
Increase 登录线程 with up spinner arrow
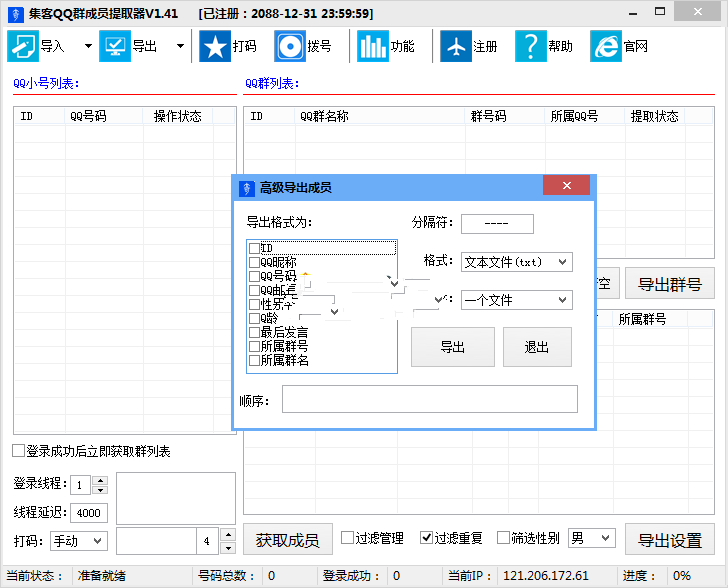click(100, 480)
